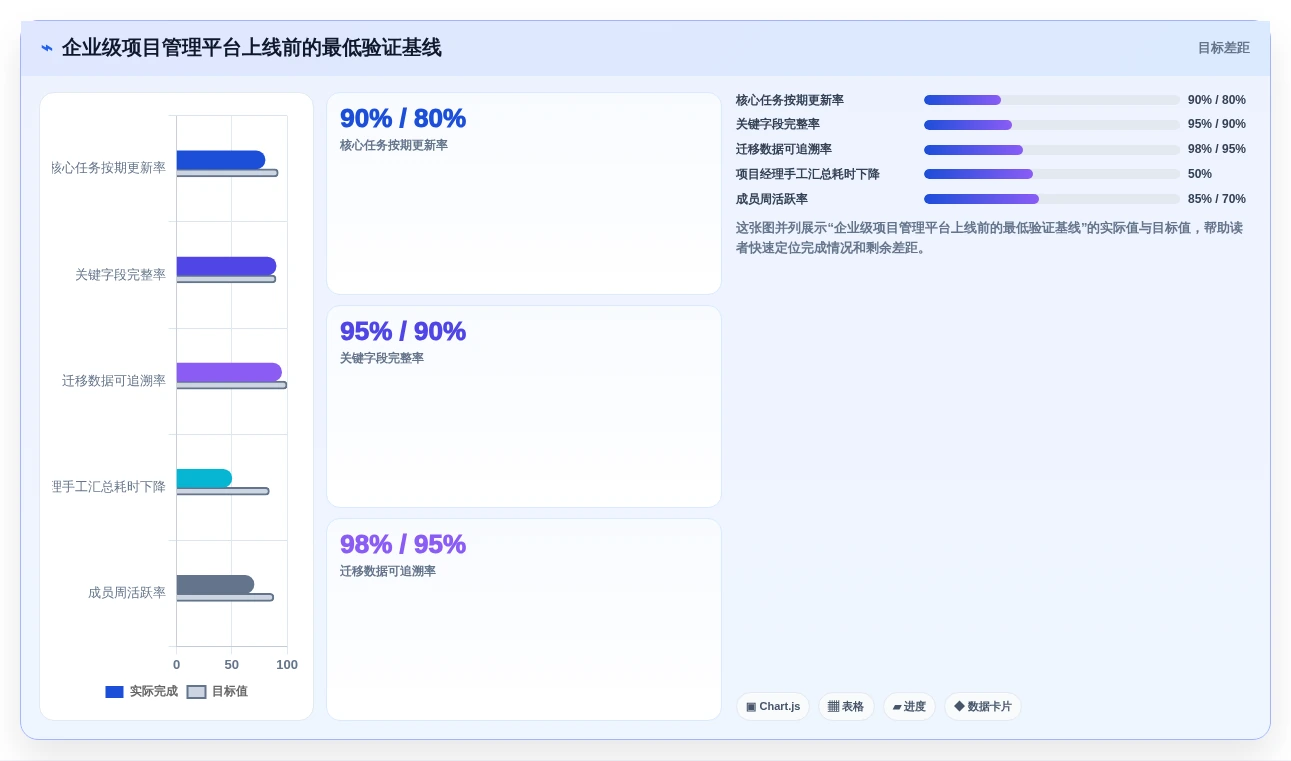Select the 进度 tag chip

click(909, 707)
